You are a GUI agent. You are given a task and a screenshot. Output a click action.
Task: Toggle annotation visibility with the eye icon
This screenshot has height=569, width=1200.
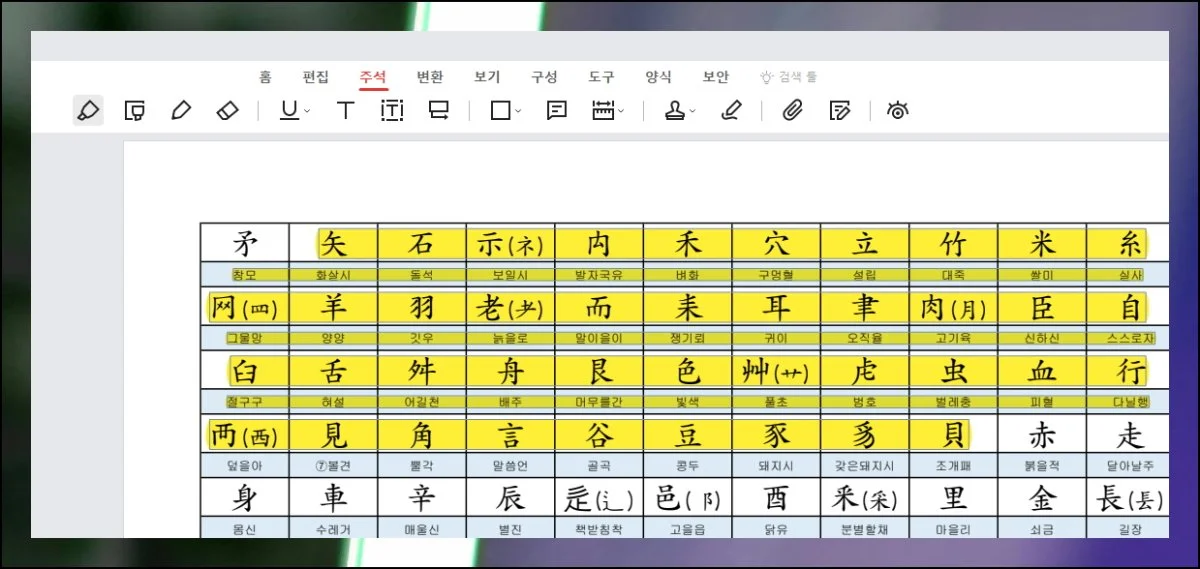898,111
